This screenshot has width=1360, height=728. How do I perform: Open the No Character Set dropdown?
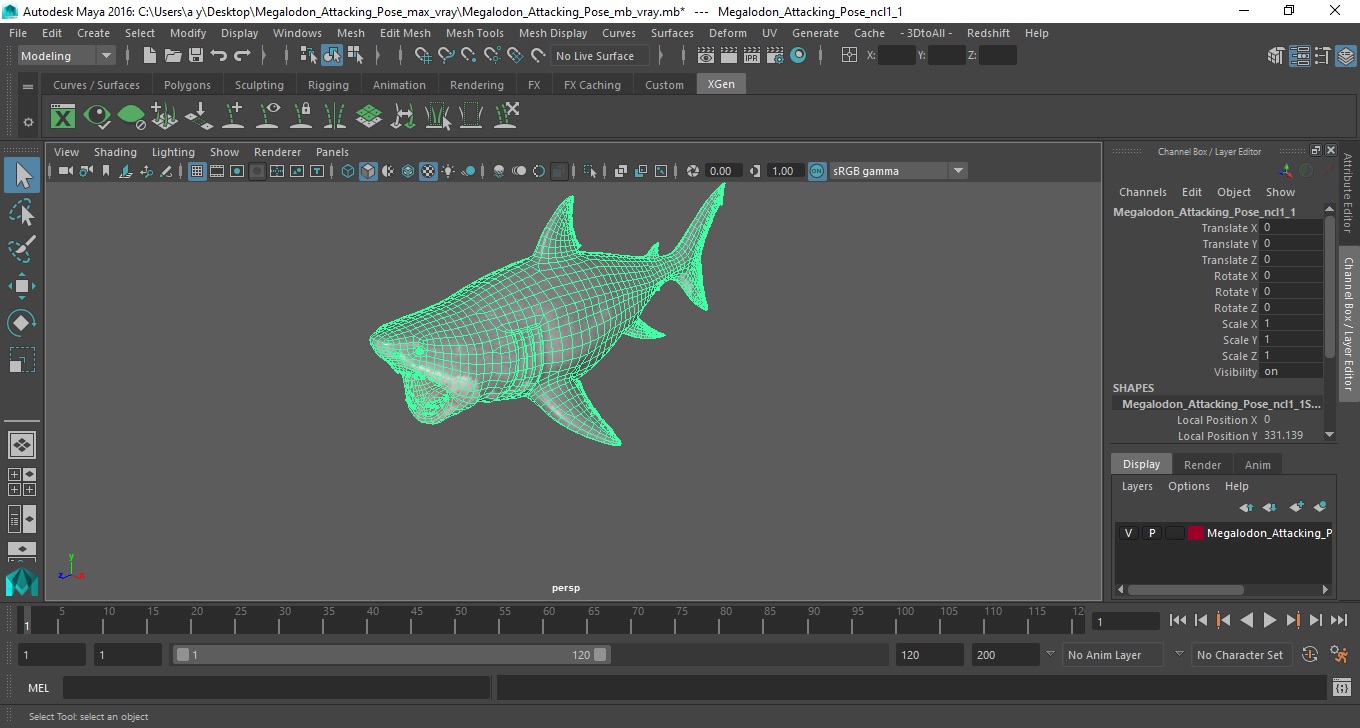(1240, 655)
